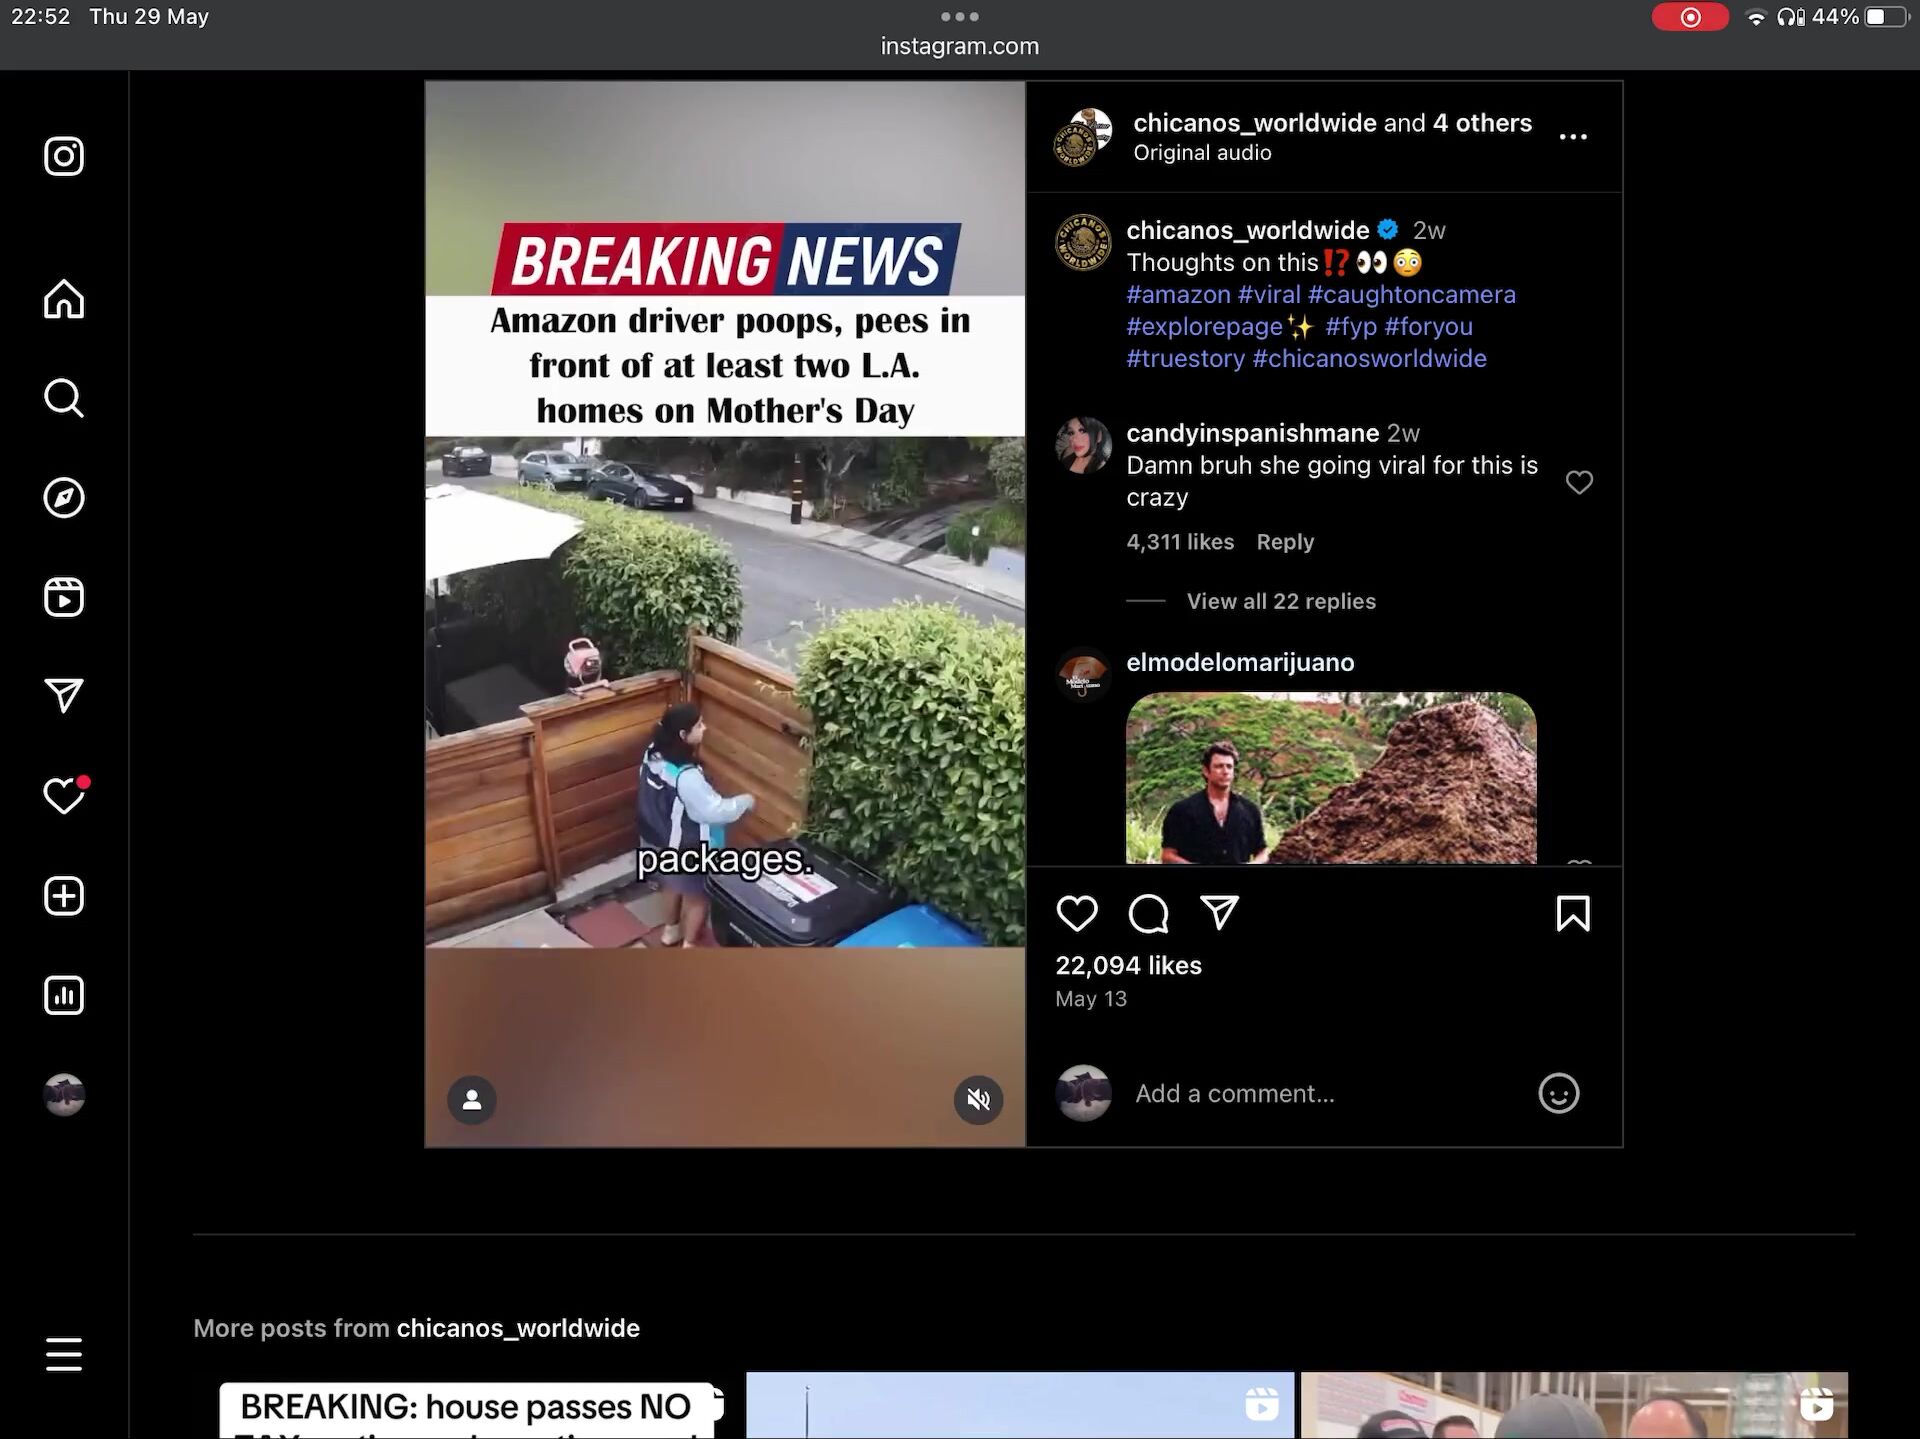
Task: Open the post options three-dot menu
Action: [x=1573, y=137]
